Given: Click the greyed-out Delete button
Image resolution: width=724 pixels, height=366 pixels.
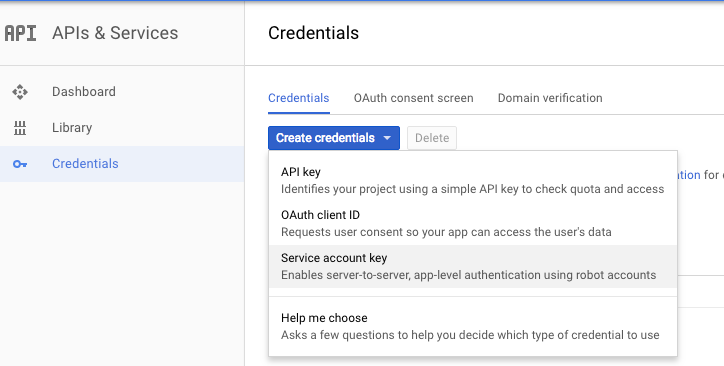Looking at the screenshot, I should point(432,138).
